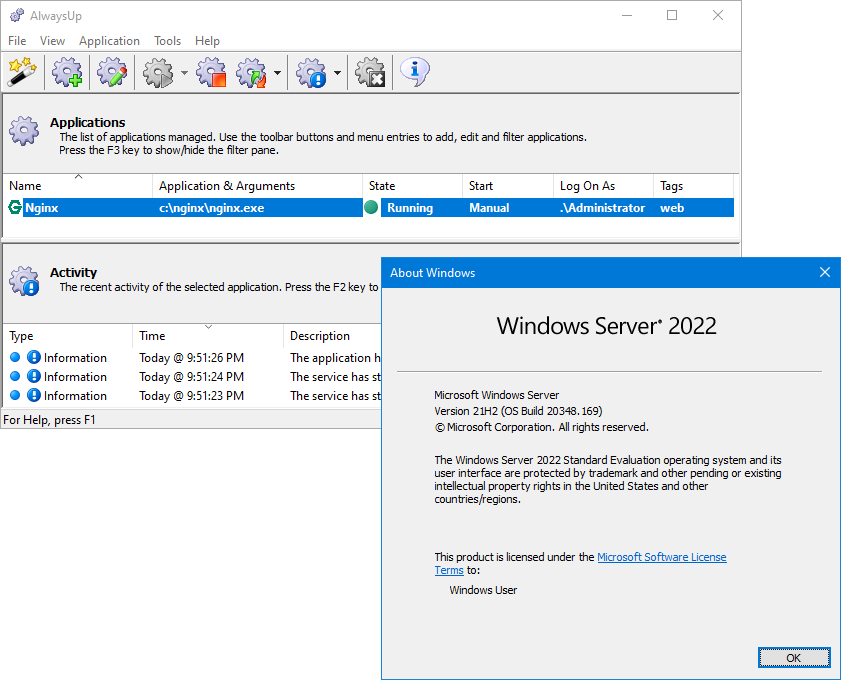
Task: Click the Manual start type cell
Action: pyautogui.click(x=489, y=208)
